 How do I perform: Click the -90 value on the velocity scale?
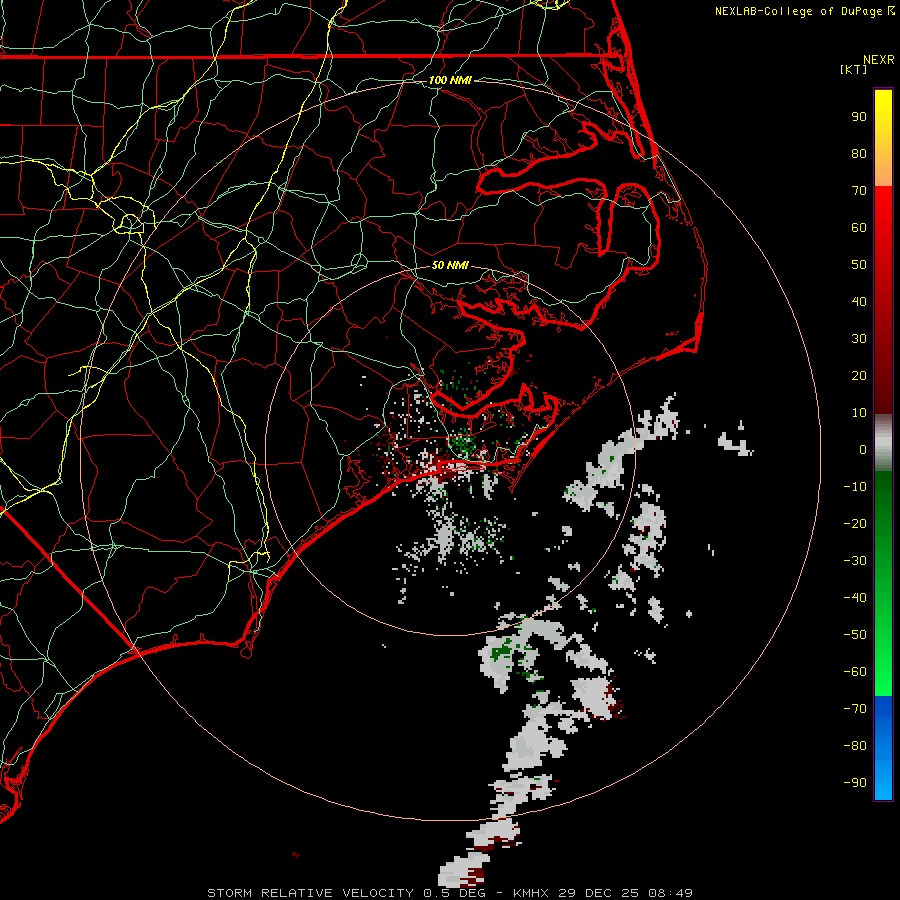click(x=855, y=783)
